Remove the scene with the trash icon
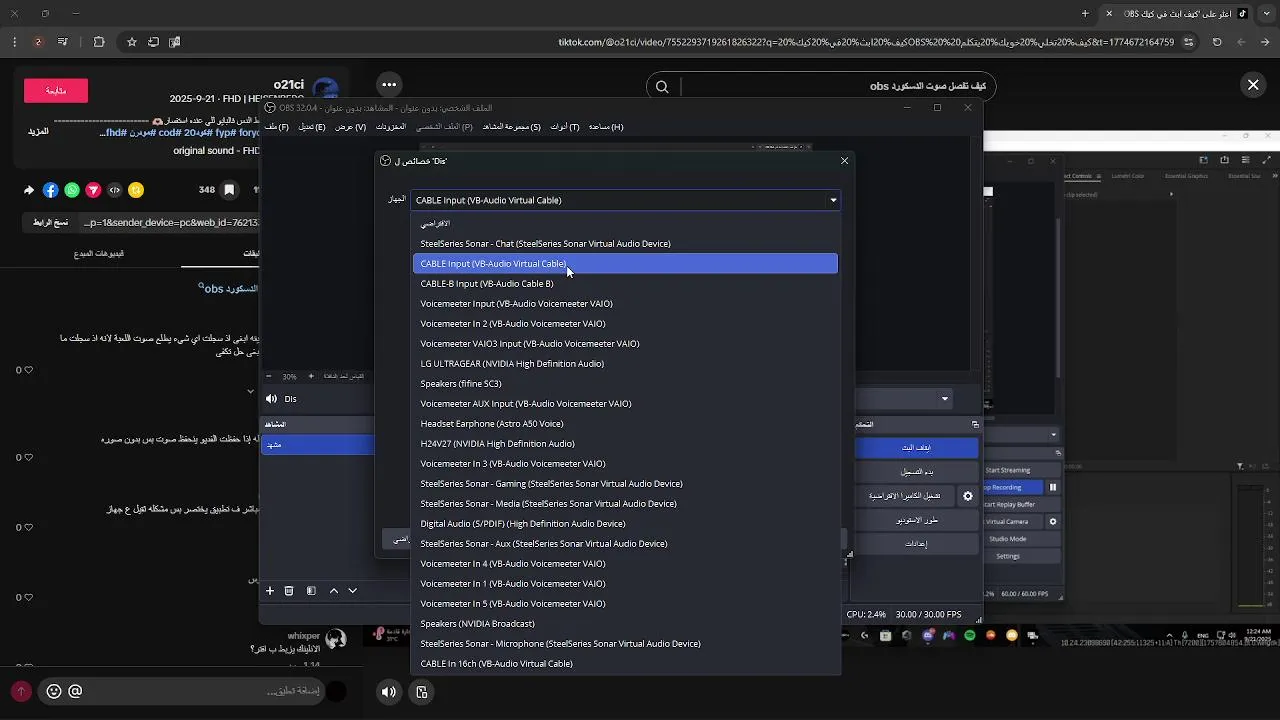 289,591
